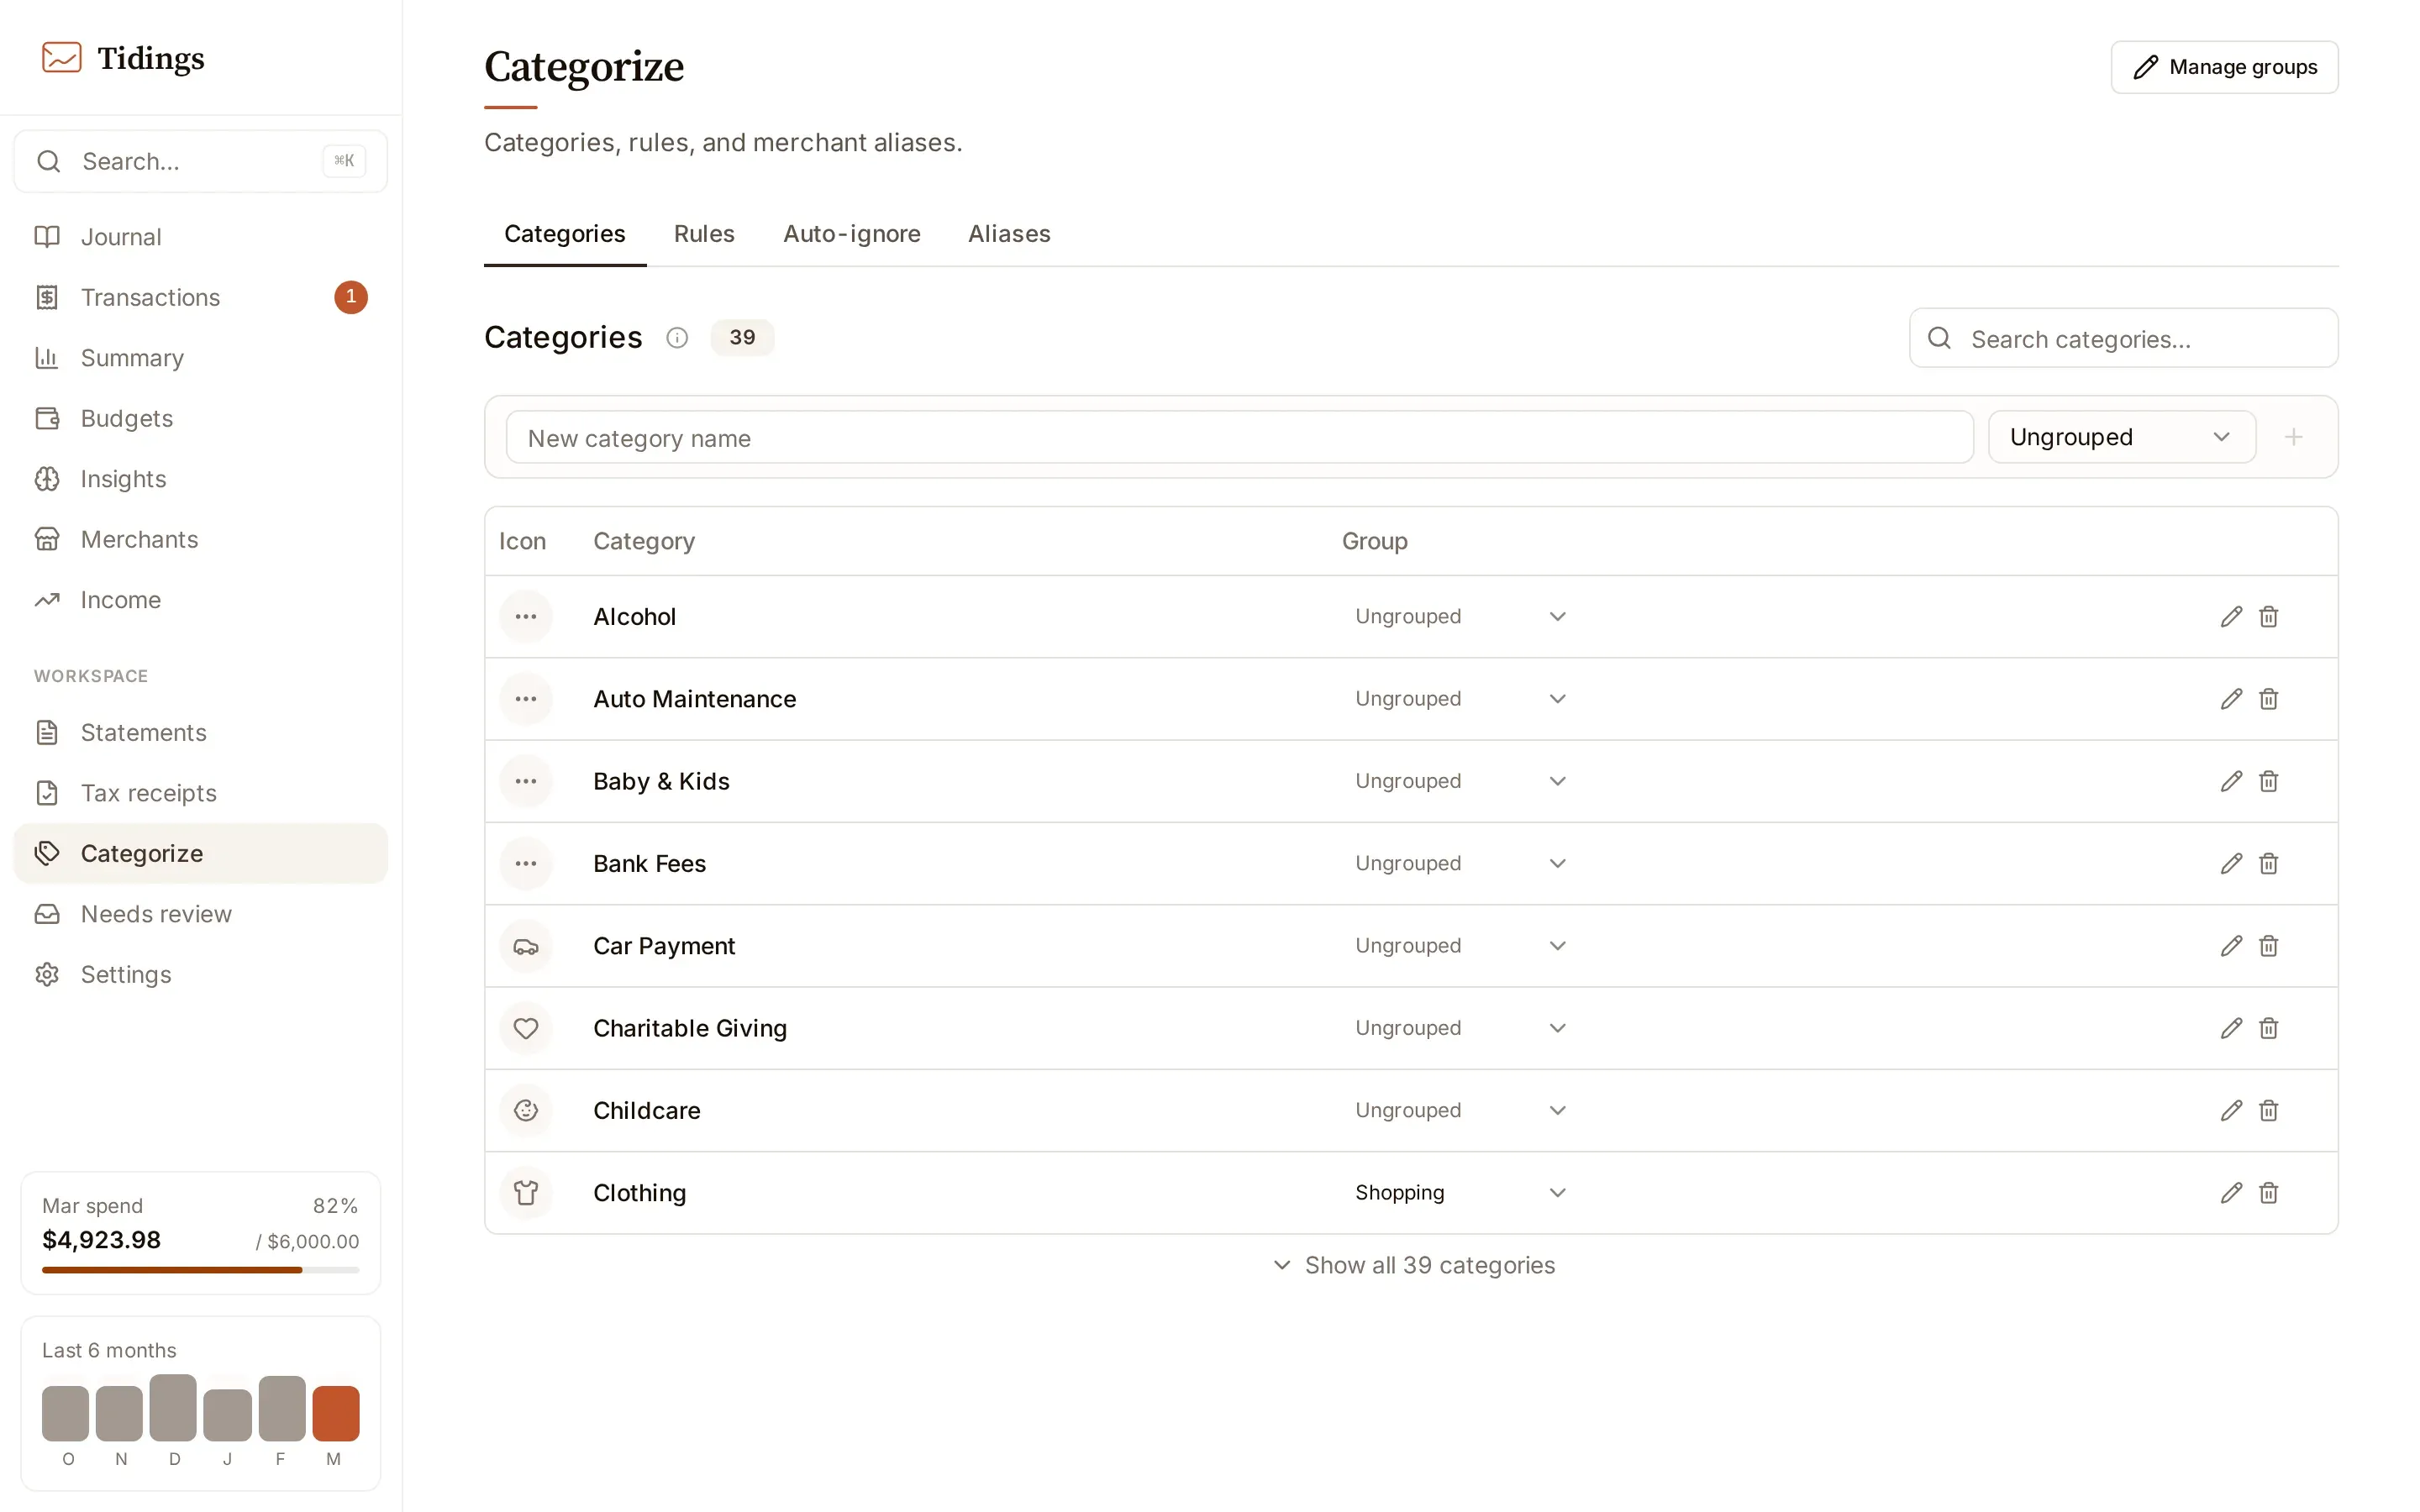The width and height of the screenshot is (2420, 1512).
Task: Click the Charitable Giving category name
Action: pyautogui.click(x=690, y=1028)
